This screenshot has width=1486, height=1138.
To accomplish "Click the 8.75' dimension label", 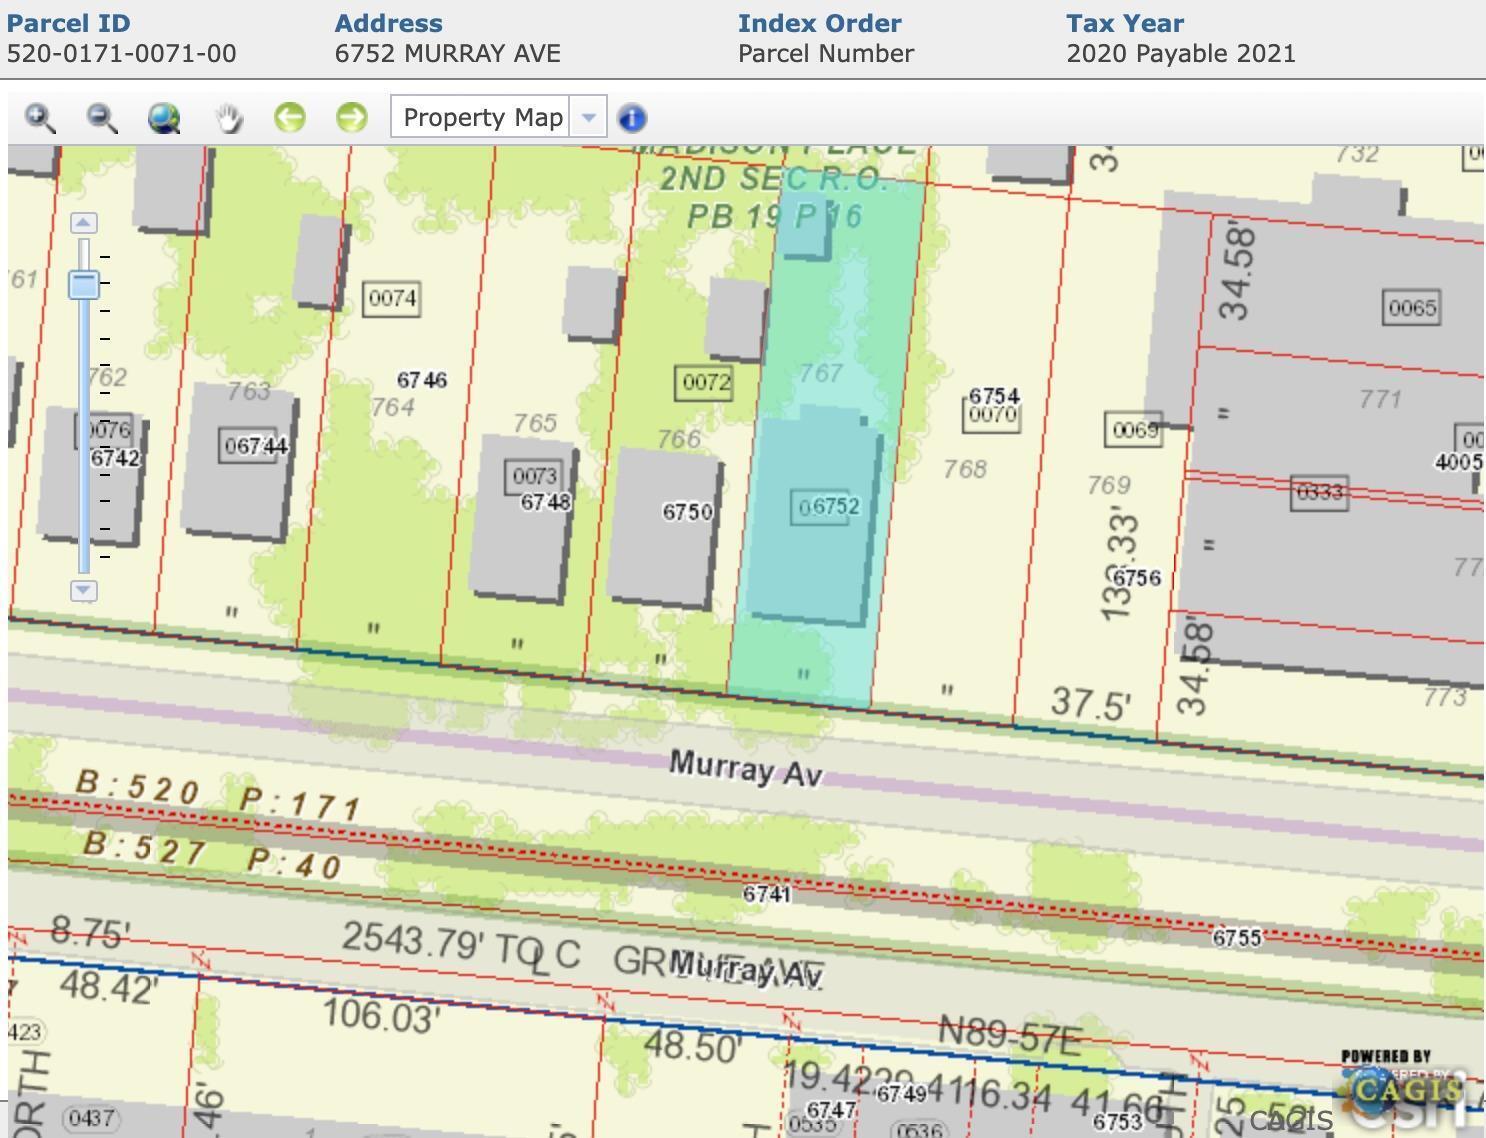I will pyautogui.click(x=90, y=932).
